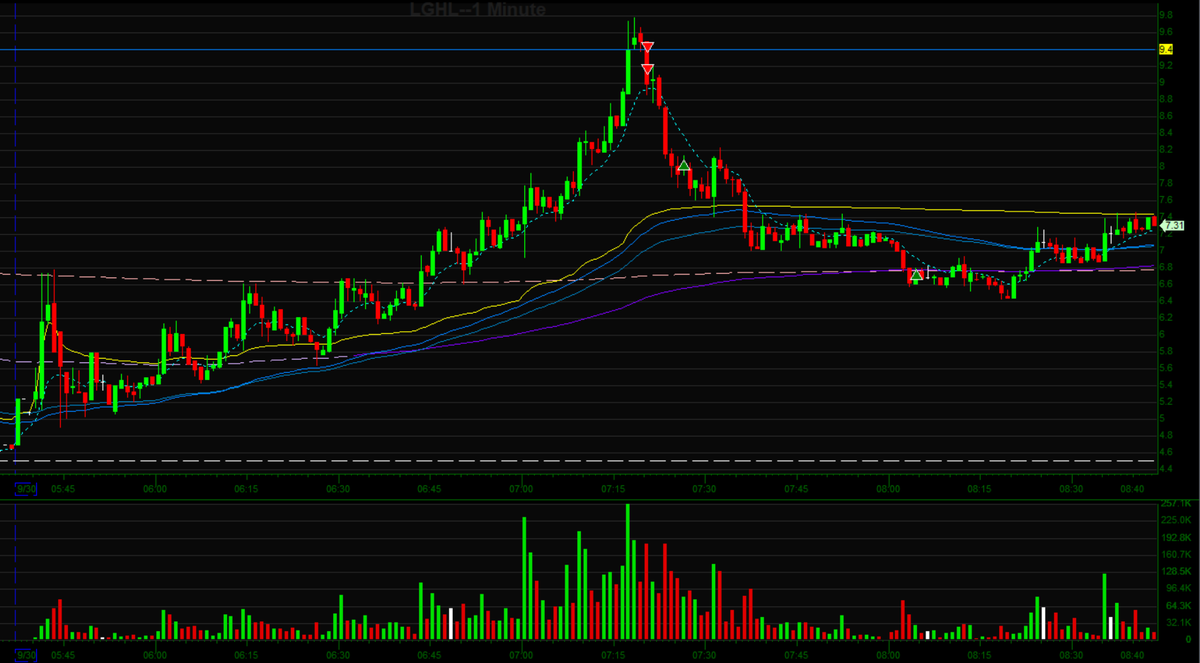The width and height of the screenshot is (1200, 663).
Task: Click the 9/30 date box under the volume pane
Action: (x=24, y=655)
